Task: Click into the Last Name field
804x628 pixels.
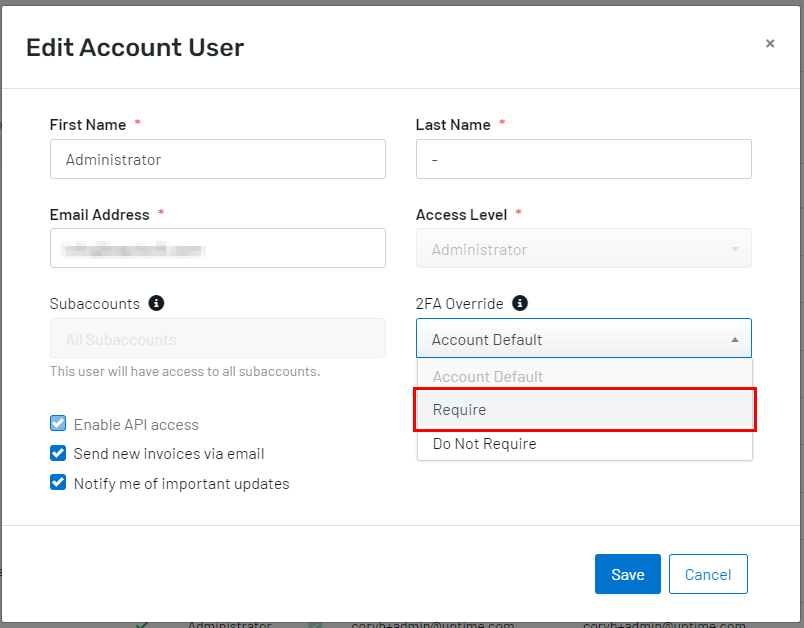Action: 583,159
